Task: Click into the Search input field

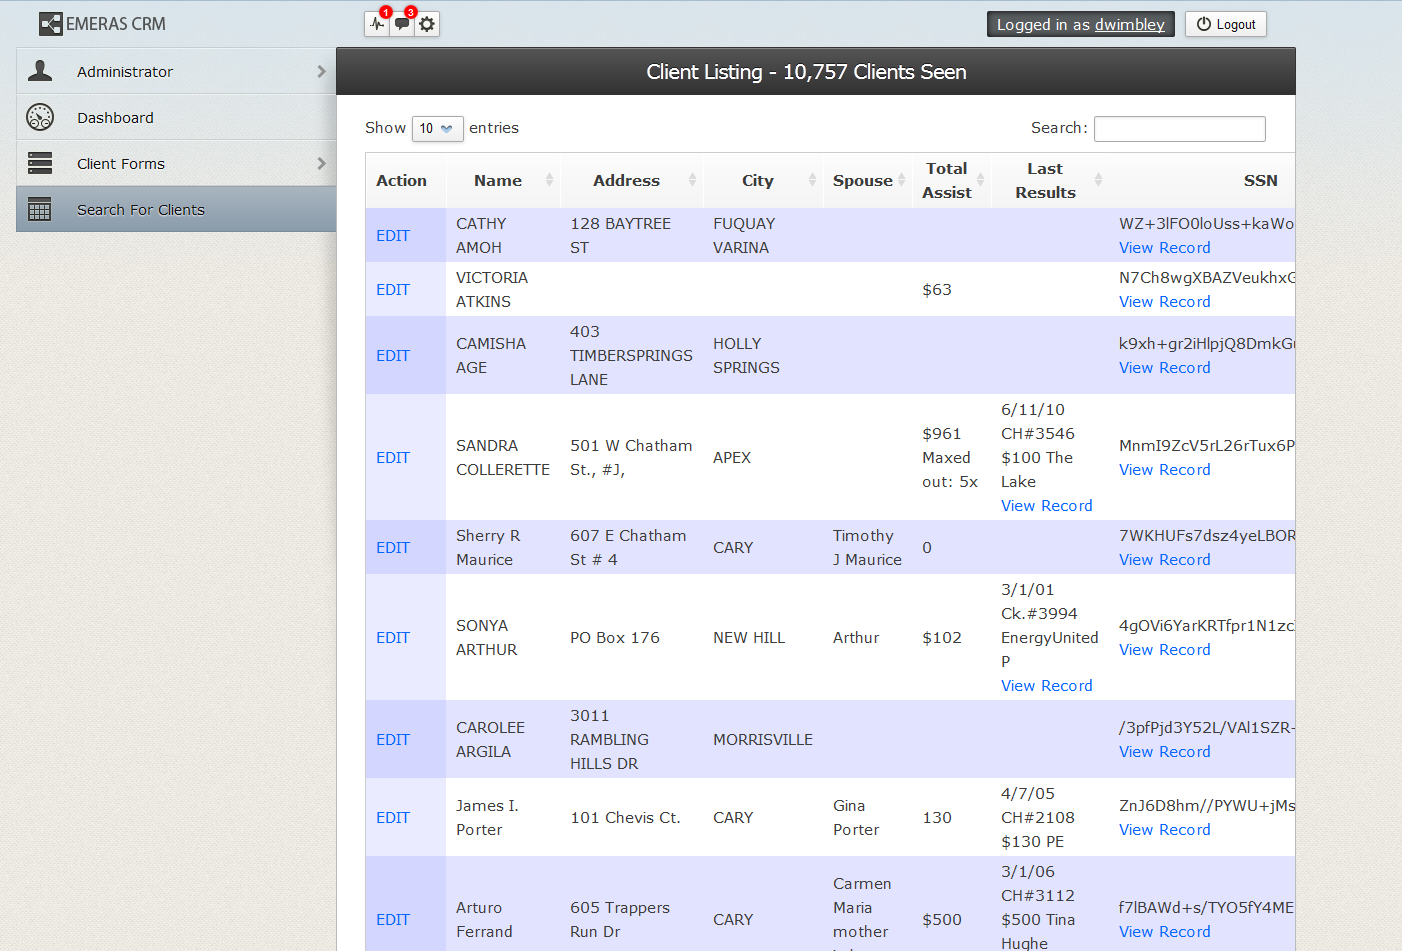Action: coord(1179,129)
